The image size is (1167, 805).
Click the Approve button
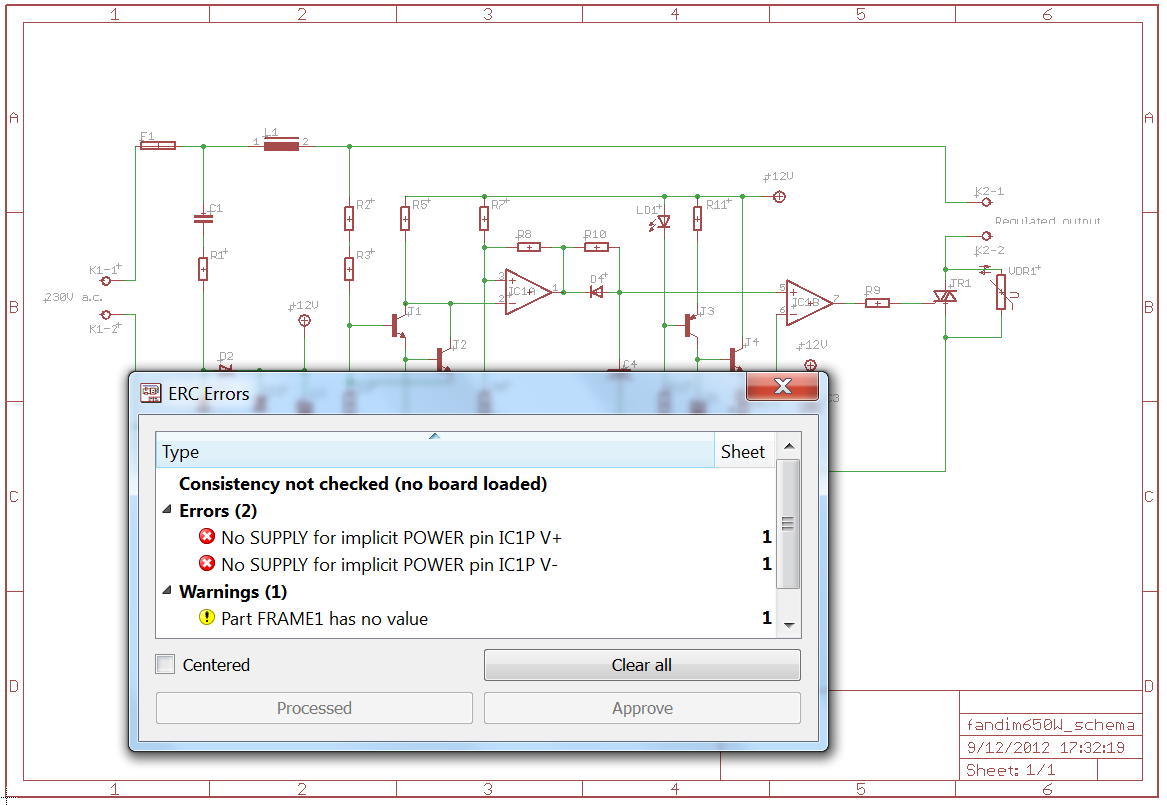coord(642,708)
